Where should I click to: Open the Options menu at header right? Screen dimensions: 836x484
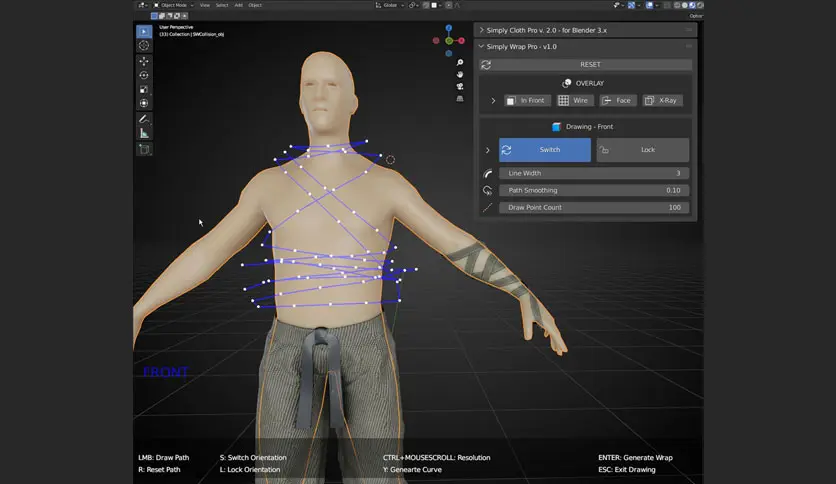(x=696, y=16)
